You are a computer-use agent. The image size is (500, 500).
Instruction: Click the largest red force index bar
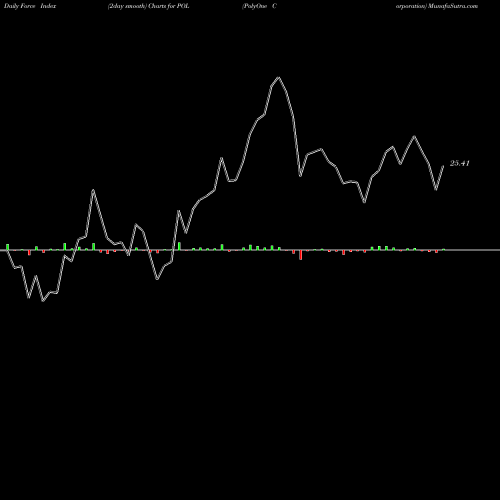pyautogui.click(x=301, y=255)
